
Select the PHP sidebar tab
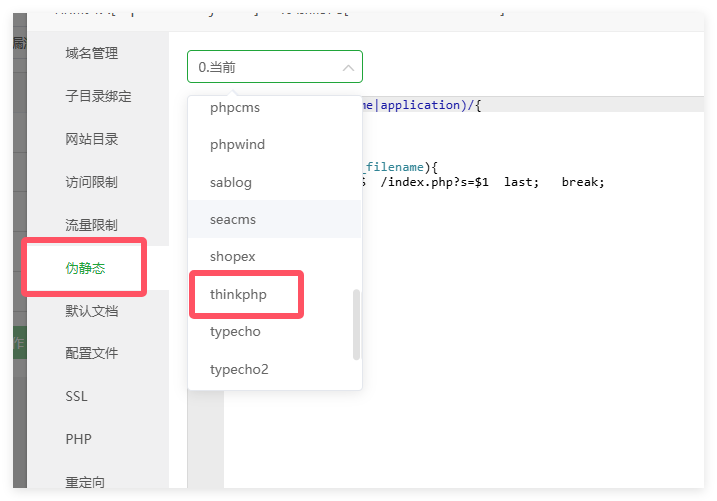click(x=78, y=439)
